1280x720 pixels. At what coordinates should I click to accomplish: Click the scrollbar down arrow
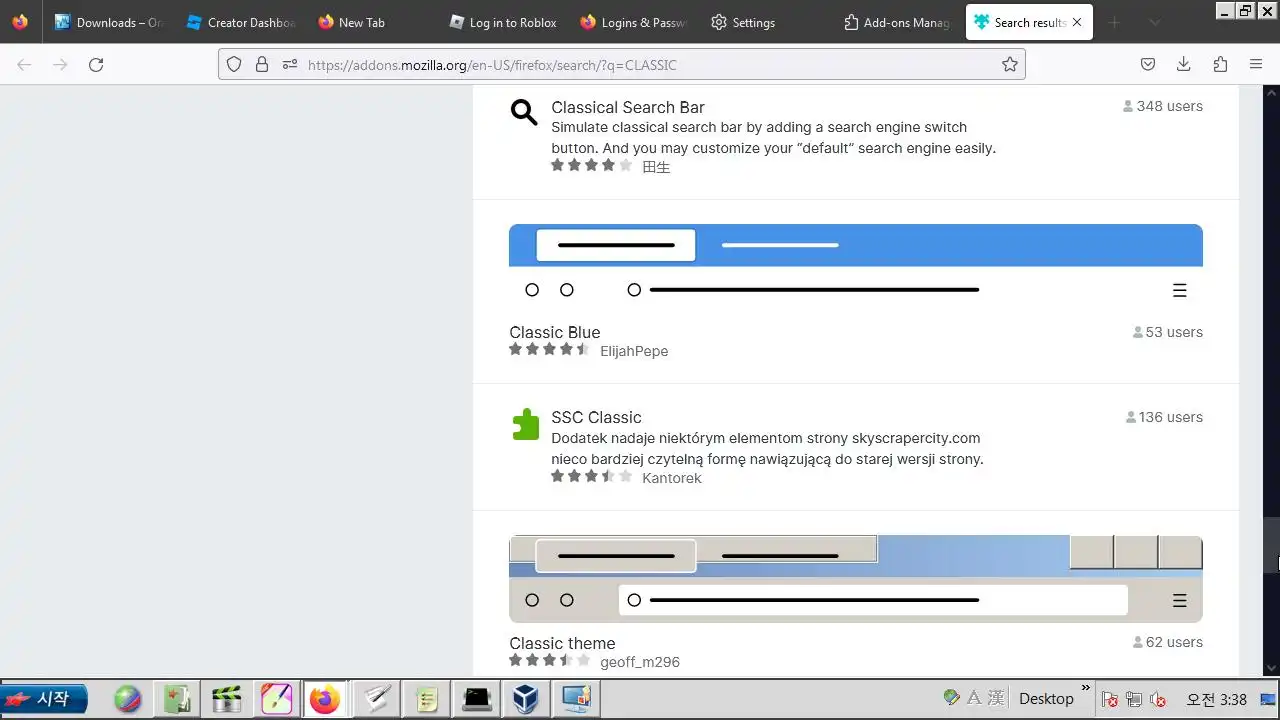(x=1272, y=668)
